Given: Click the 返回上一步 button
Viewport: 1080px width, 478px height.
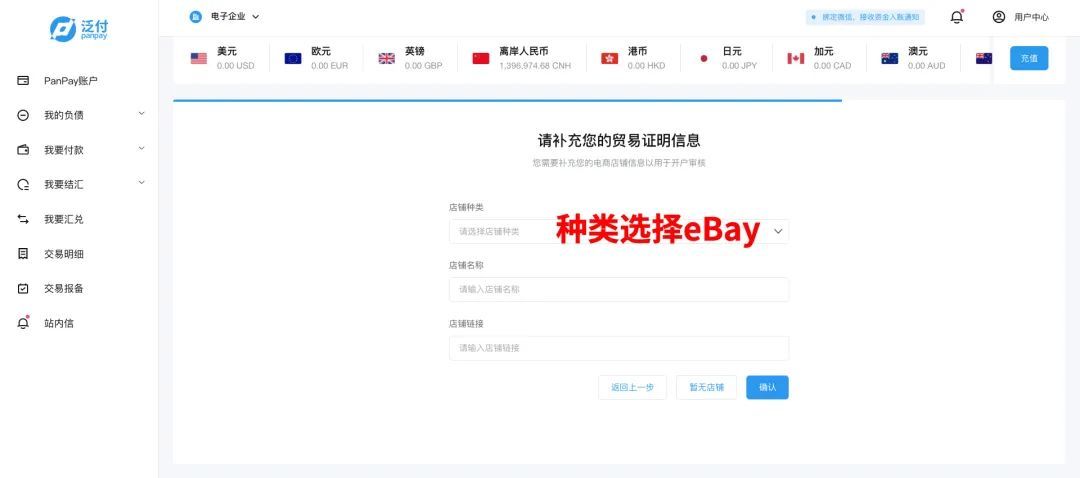Looking at the screenshot, I should 632,387.
